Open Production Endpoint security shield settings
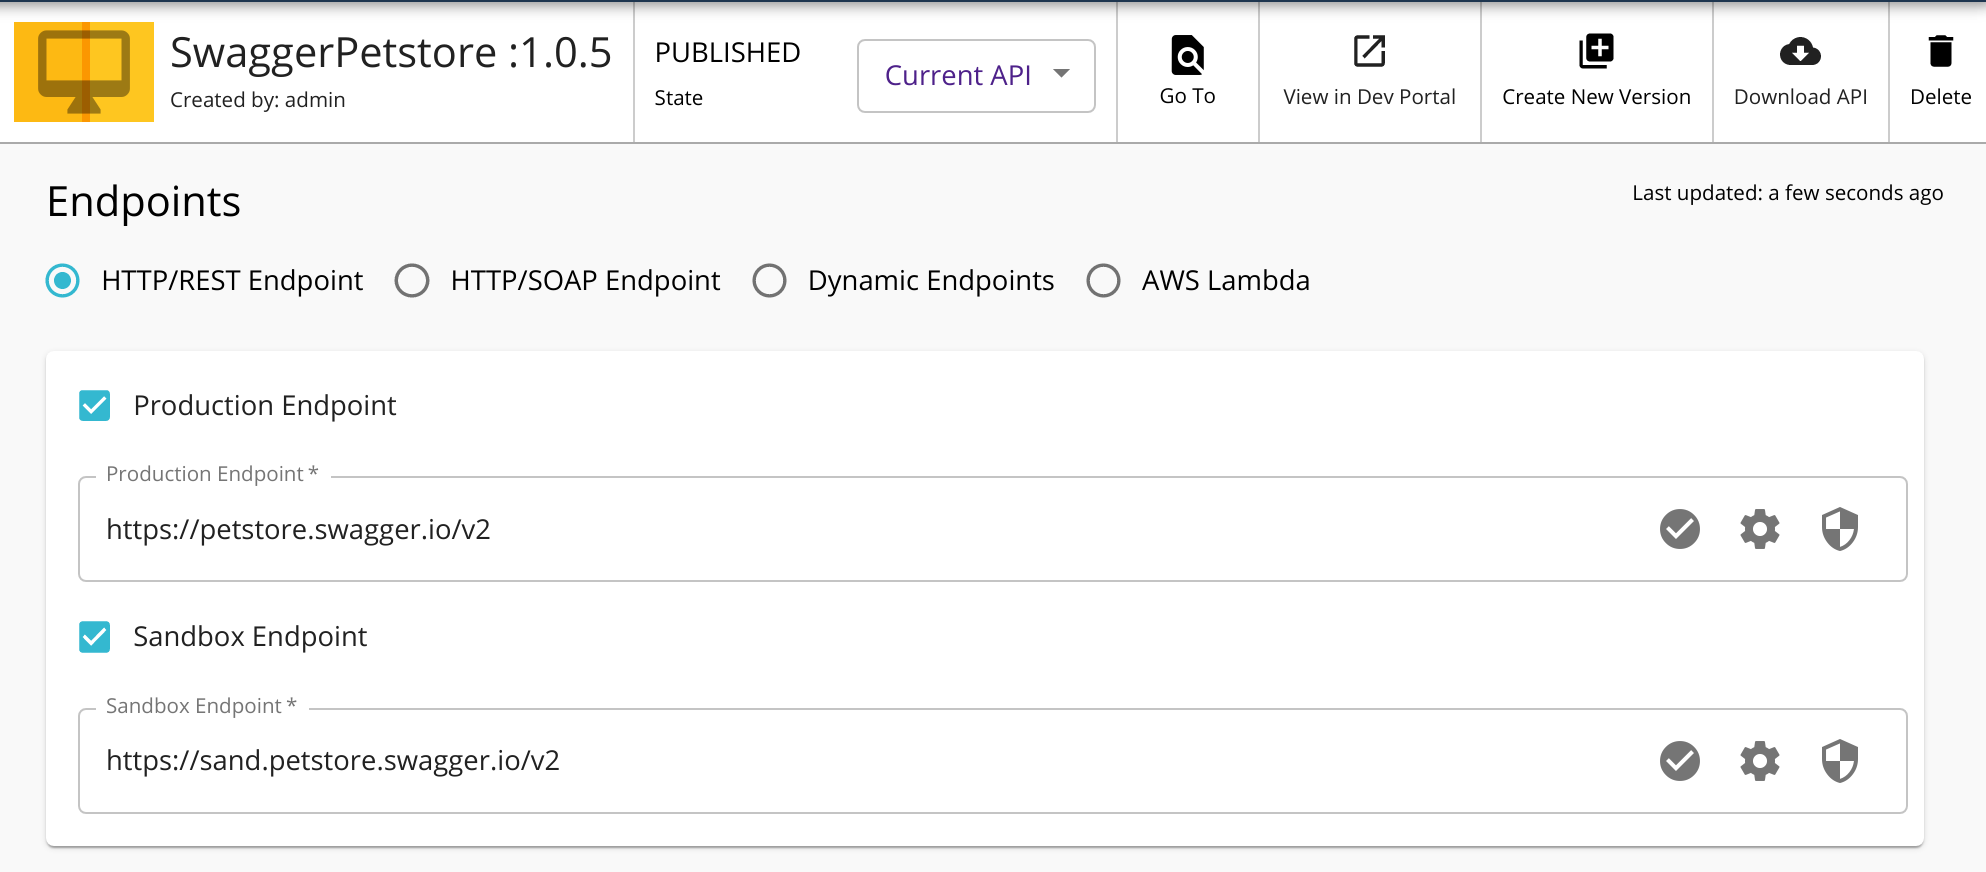This screenshot has height=872, width=1986. pyautogui.click(x=1840, y=529)
